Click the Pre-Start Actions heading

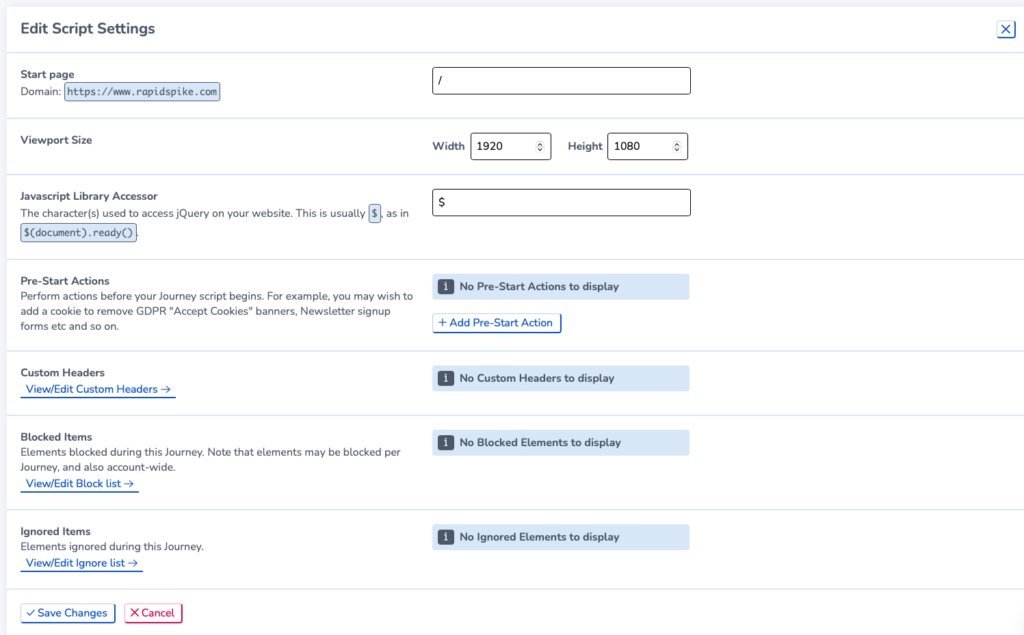coord(65,281)
